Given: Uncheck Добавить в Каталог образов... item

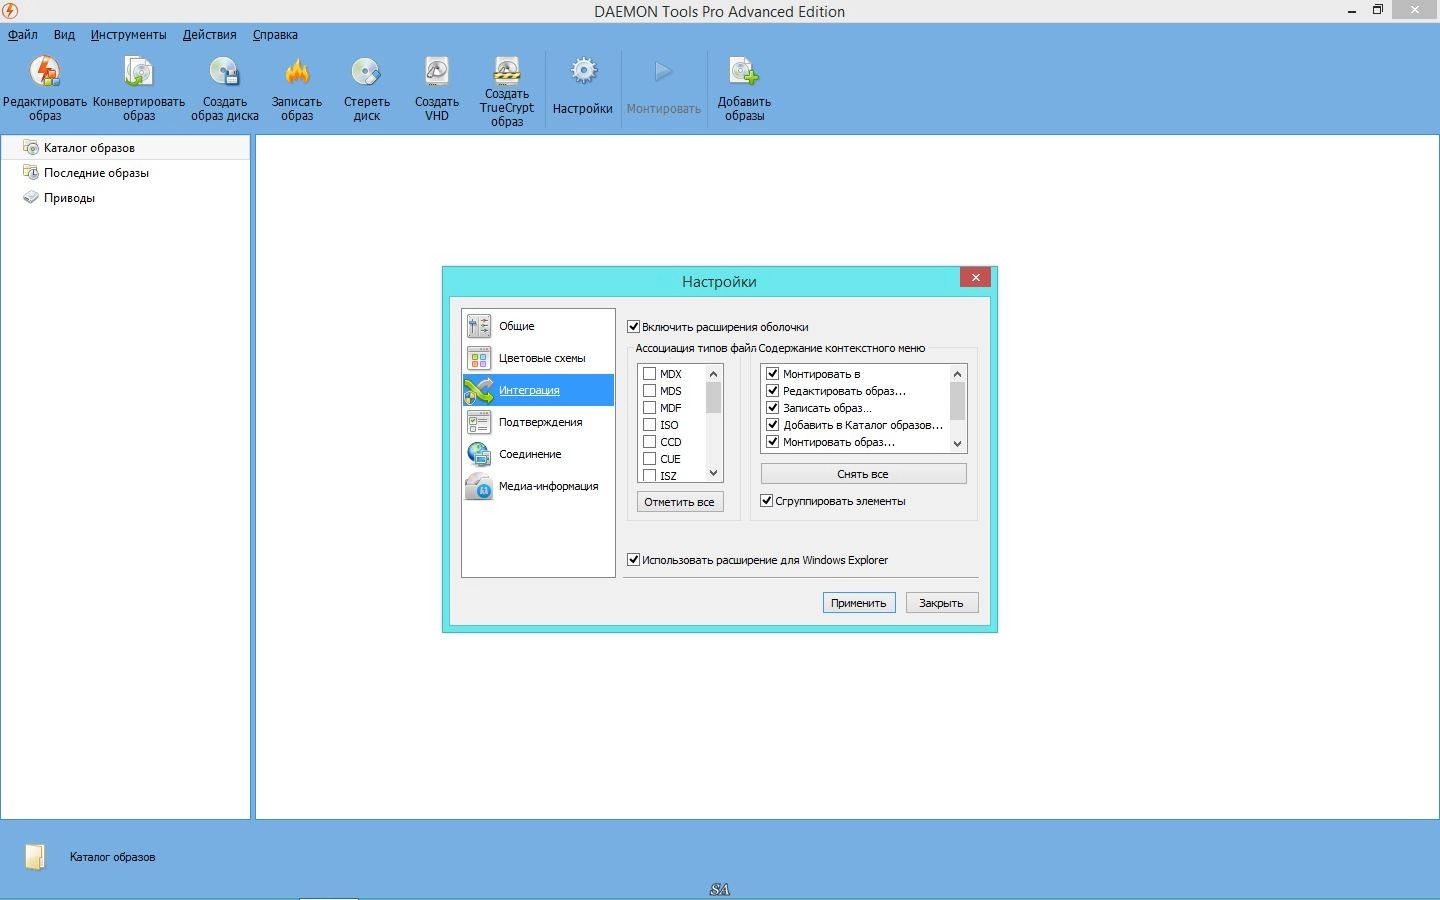Looking at the screenshot, I should coord(772,425).
